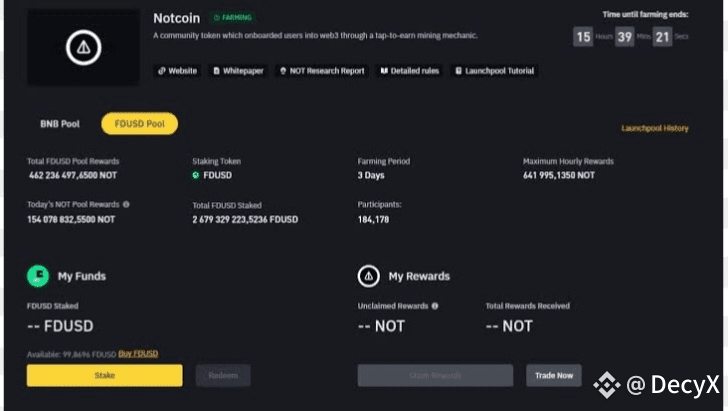The image size is (728, 411).
Task: Click the yellow Stake button
Action: coord(104,375)
